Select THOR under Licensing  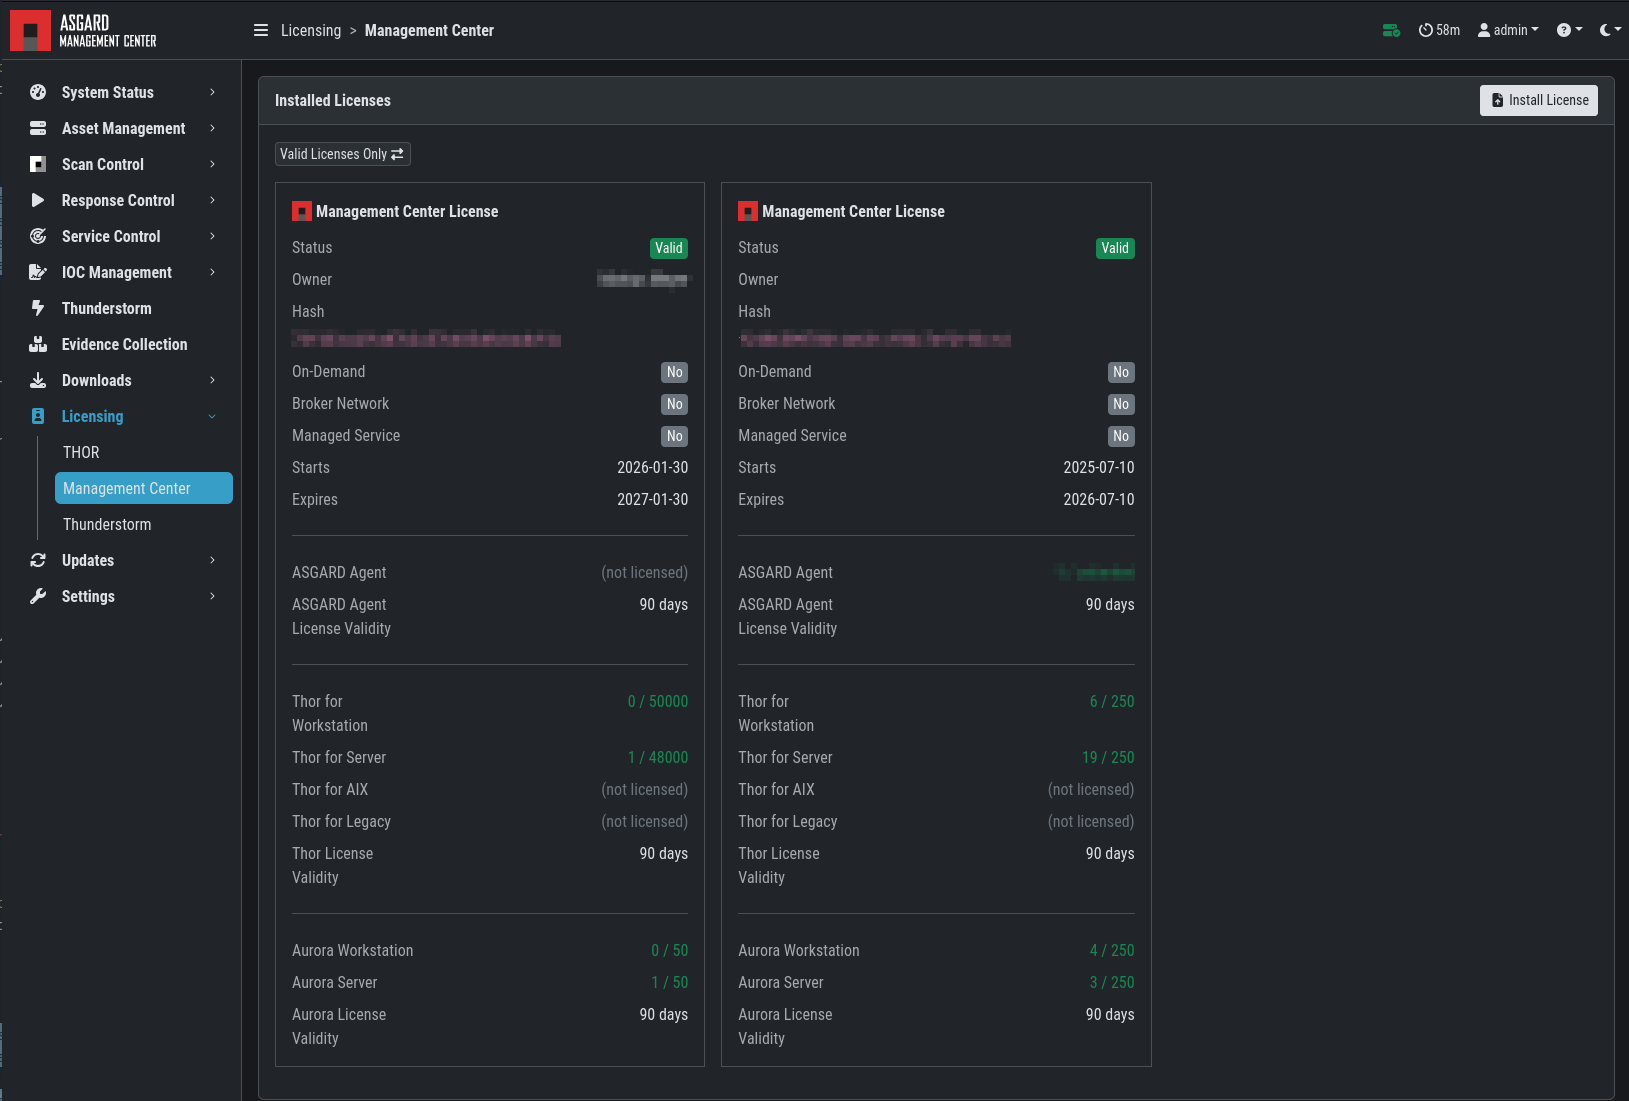tap(144, 452)
